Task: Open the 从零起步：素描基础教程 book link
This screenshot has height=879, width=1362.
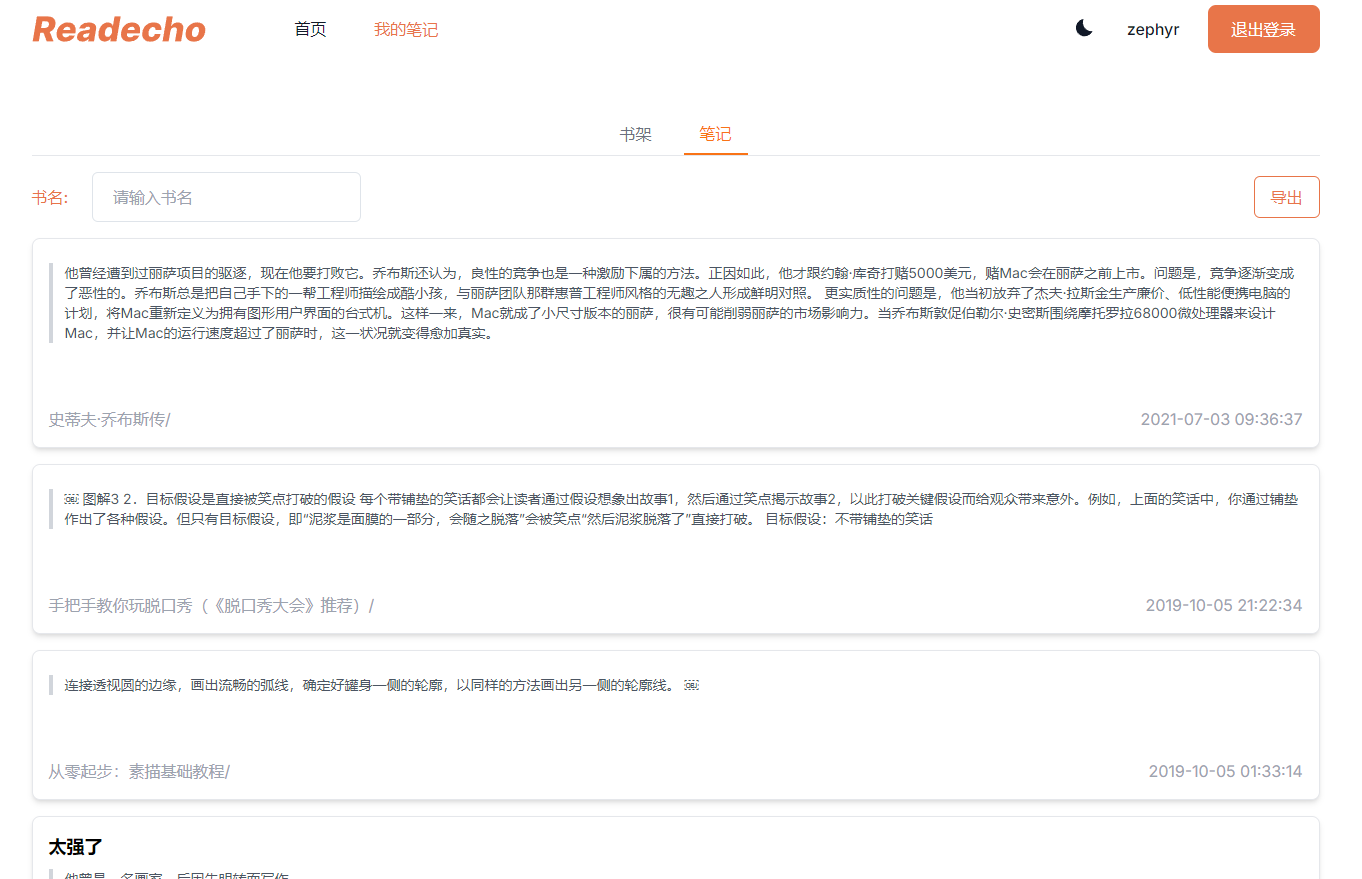Action: pos(138,772)
